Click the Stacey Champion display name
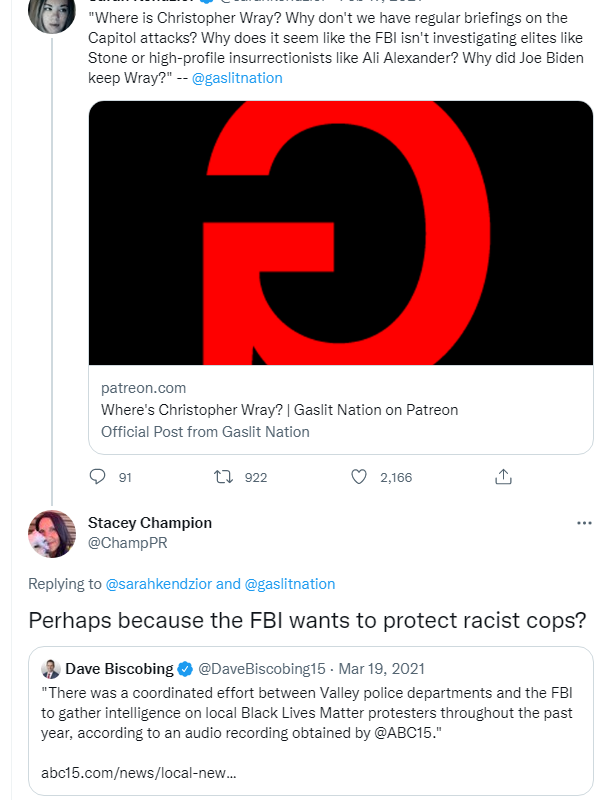Screen dimensions: 609x800 (150, 523)
